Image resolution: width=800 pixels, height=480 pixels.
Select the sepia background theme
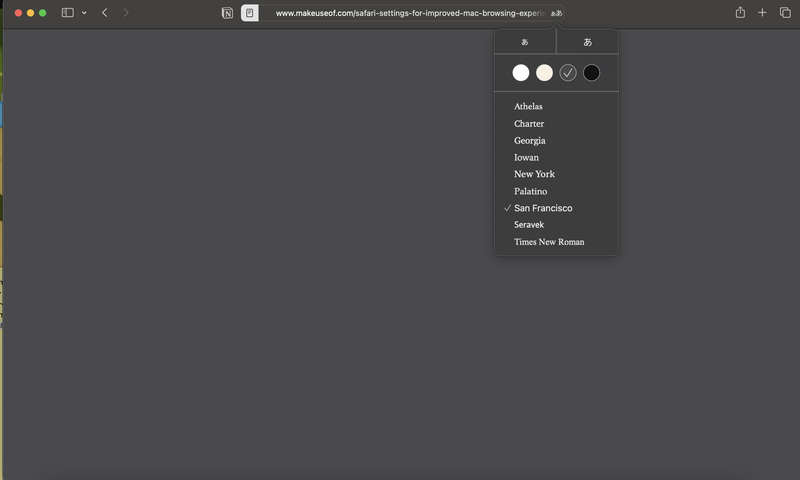tap(544, 72)
